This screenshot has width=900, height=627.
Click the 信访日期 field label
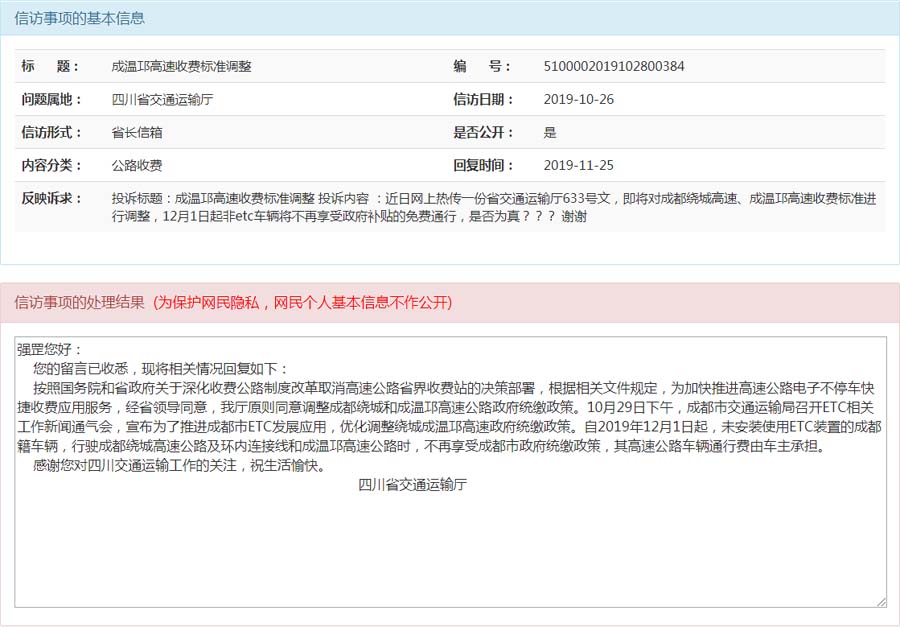point(483,100)
